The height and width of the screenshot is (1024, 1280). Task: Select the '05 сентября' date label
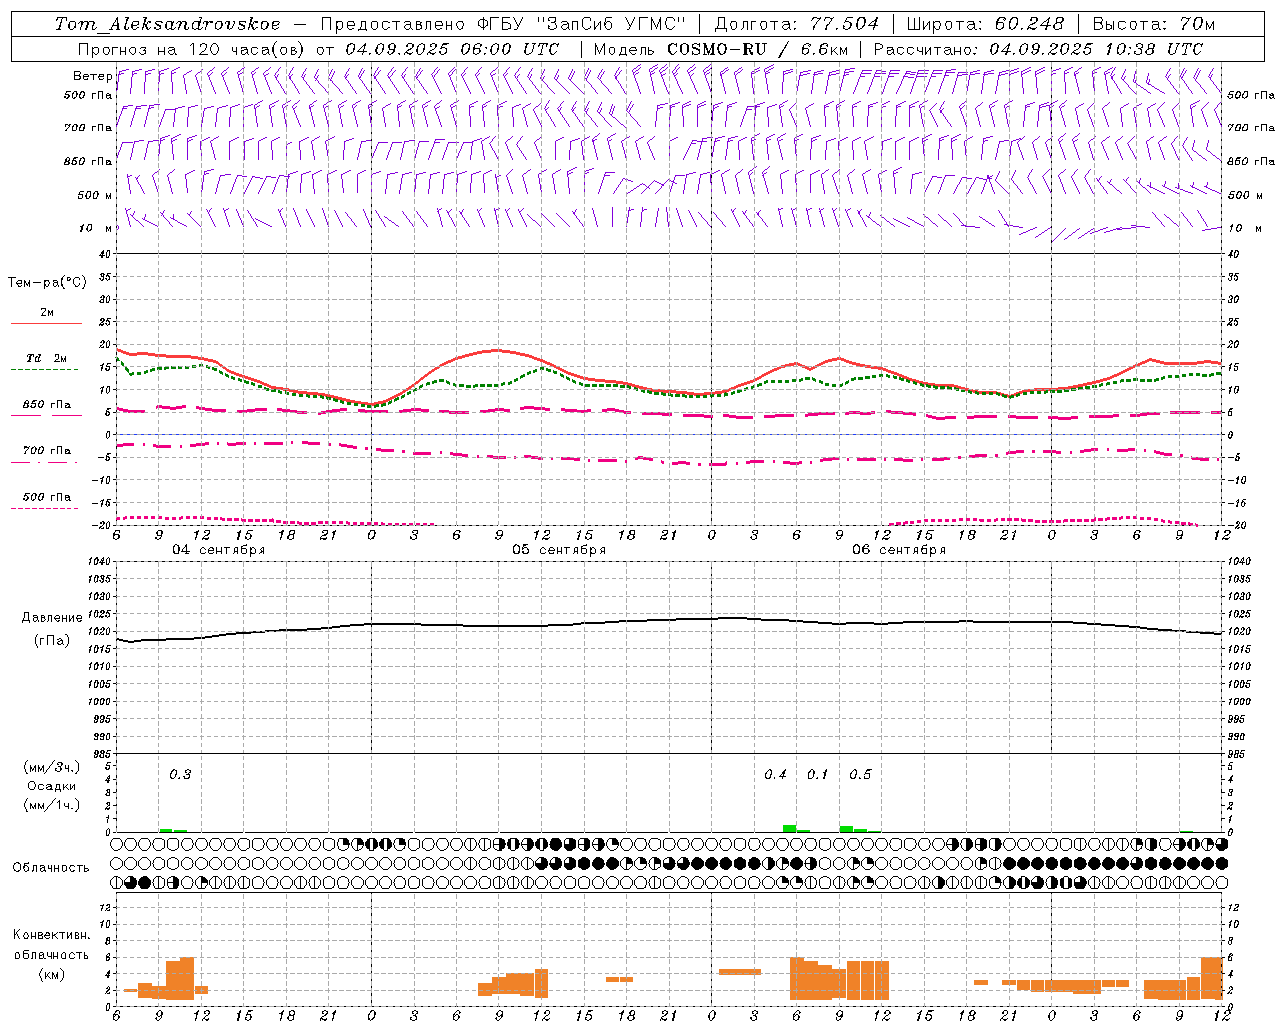click(559, 550)
